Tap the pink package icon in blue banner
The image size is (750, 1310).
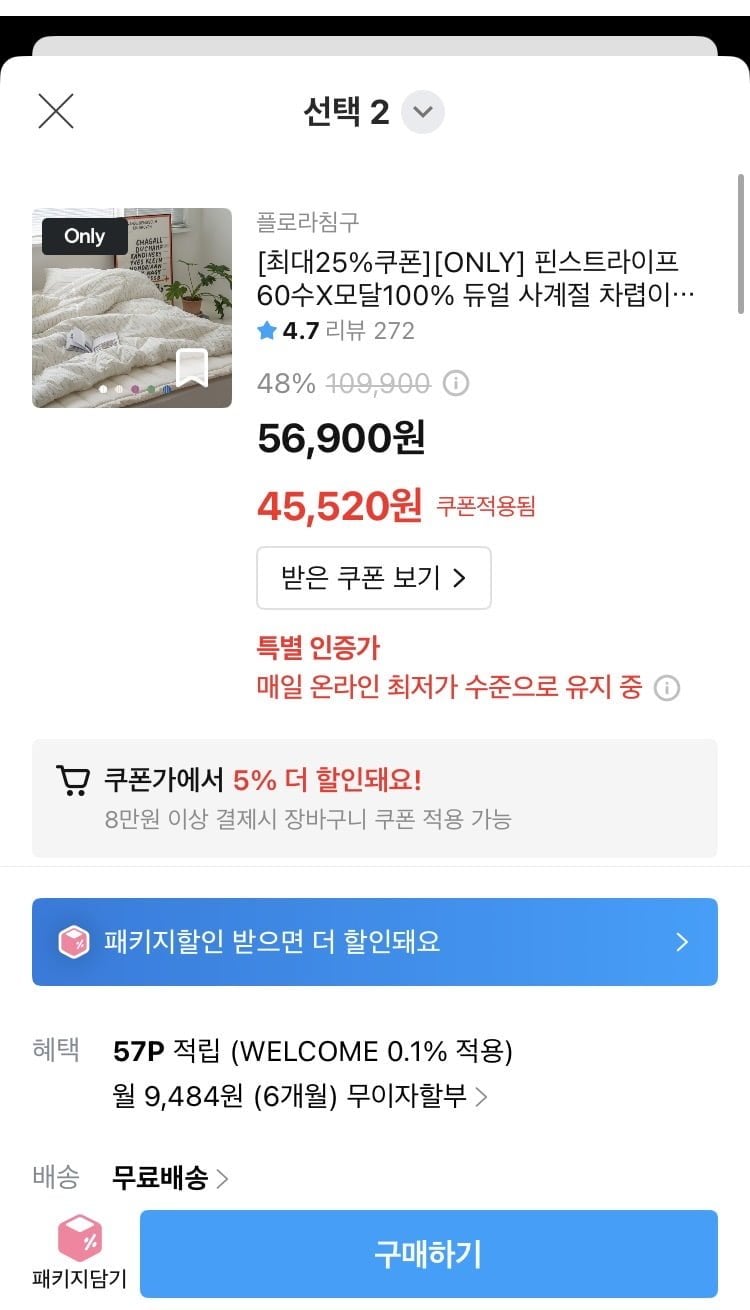[74, 942]
